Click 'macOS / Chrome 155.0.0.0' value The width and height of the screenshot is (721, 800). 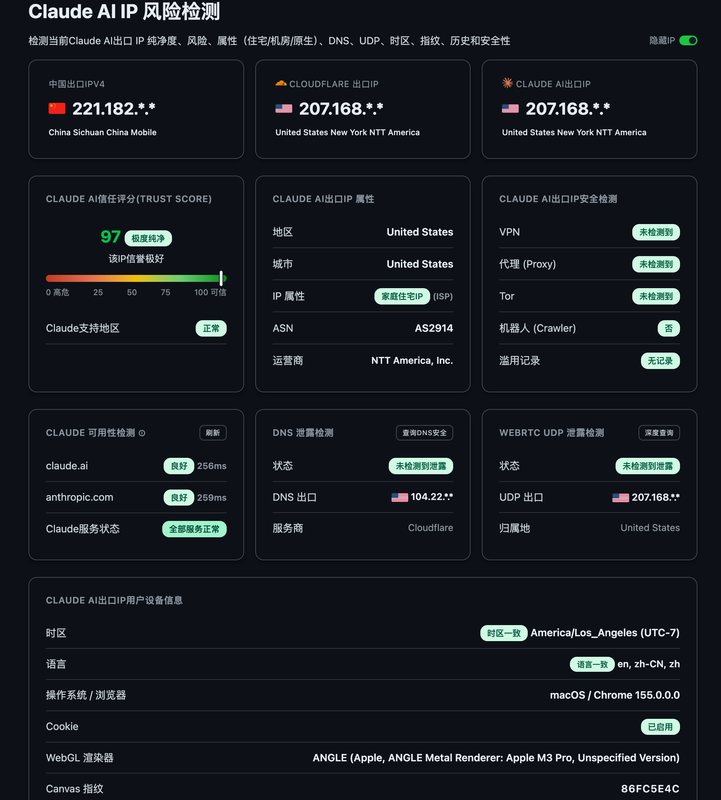[x=615, y=695]
